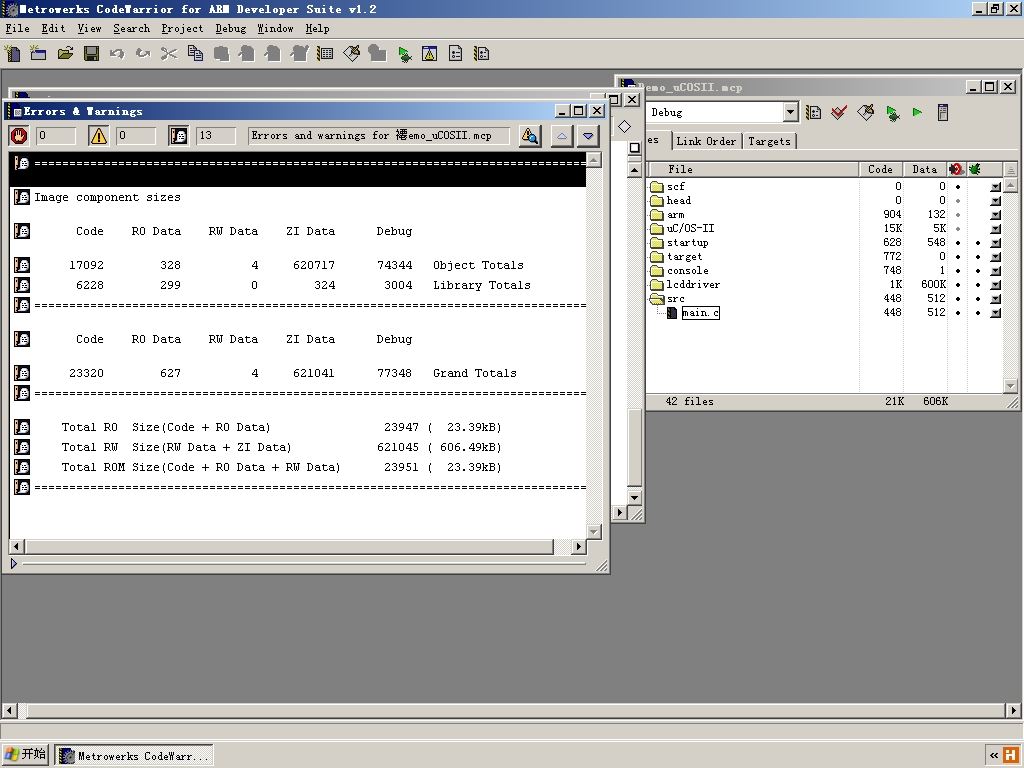Toggle the debug dot for console row
The width and height of the screenshot is (1024, 768).
pyautogui.click(x=978, y=271)
